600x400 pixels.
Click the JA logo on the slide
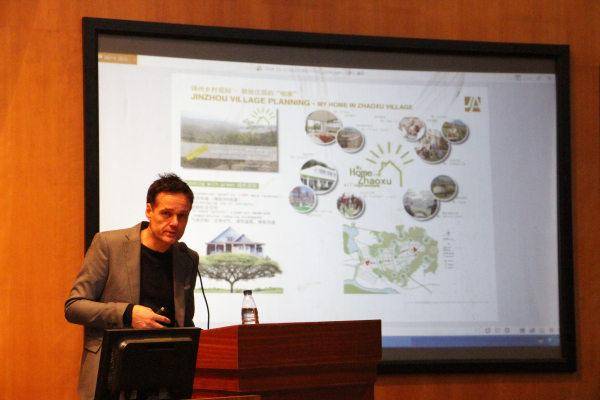coord(471,103)
